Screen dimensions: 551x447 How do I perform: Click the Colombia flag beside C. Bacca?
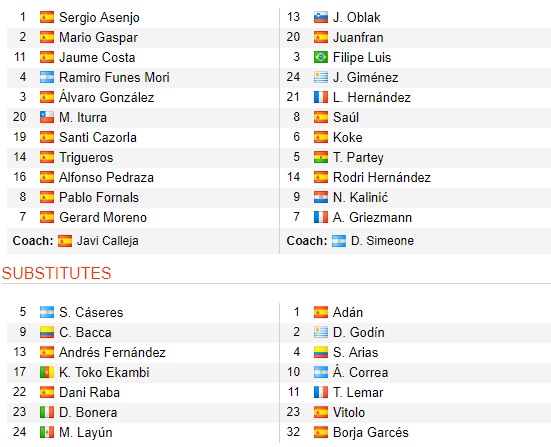pyautogui.click(x=47, y=332)
